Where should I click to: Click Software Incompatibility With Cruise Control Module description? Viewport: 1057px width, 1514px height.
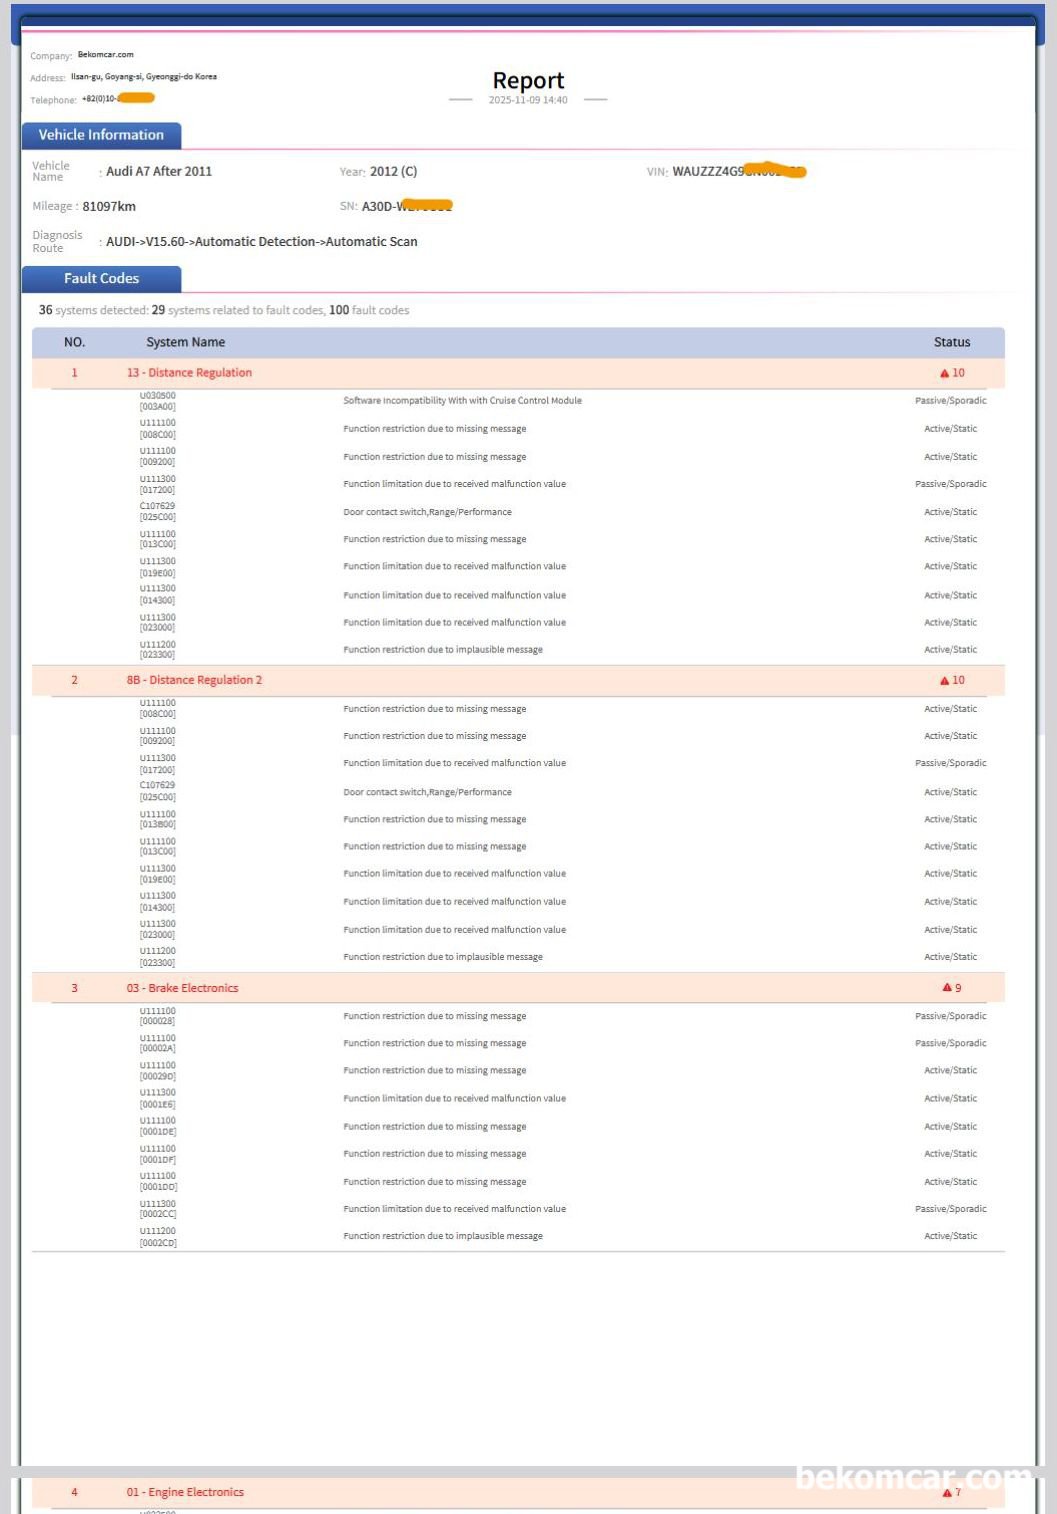pos(462,401)
